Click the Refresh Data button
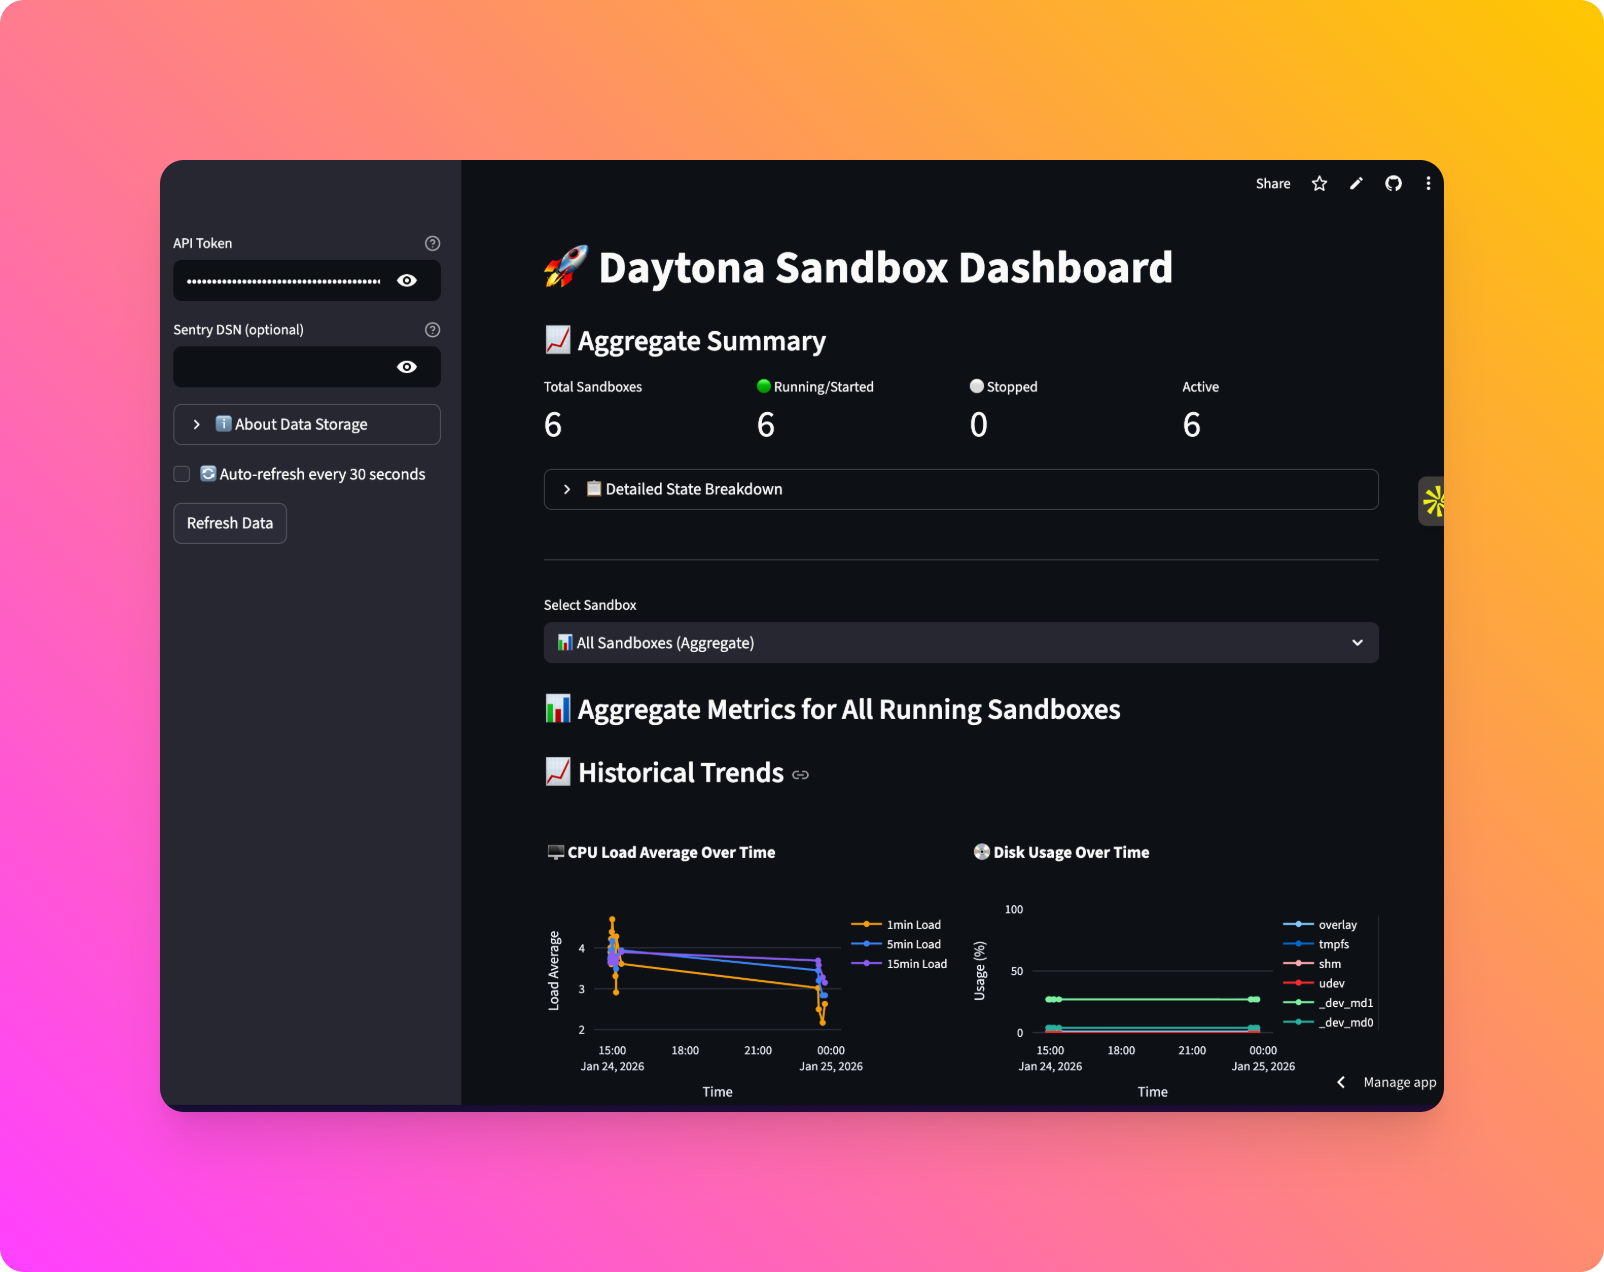 [x=230, y=524]
